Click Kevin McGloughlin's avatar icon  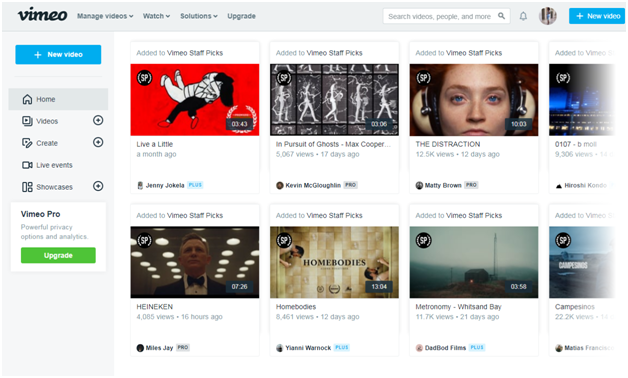point(280,185)
